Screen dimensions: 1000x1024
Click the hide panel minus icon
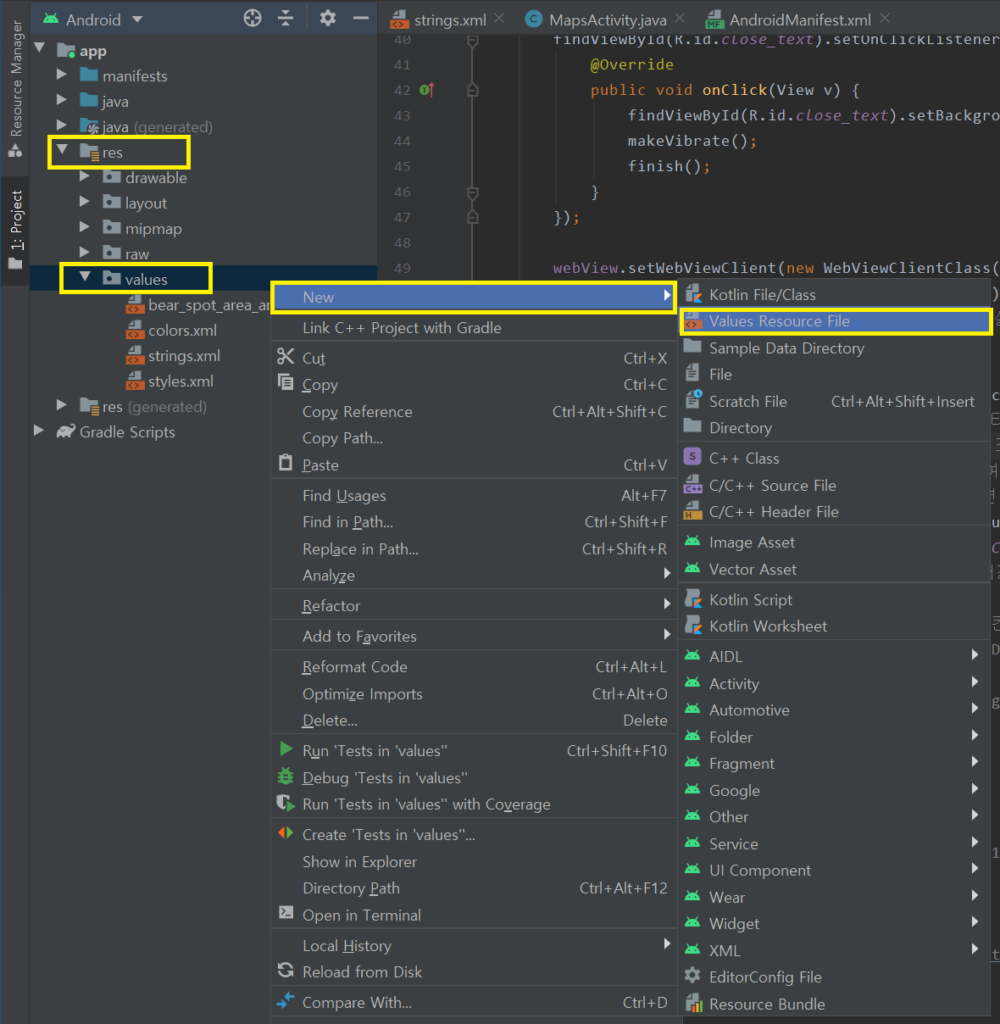pos(359,18)
